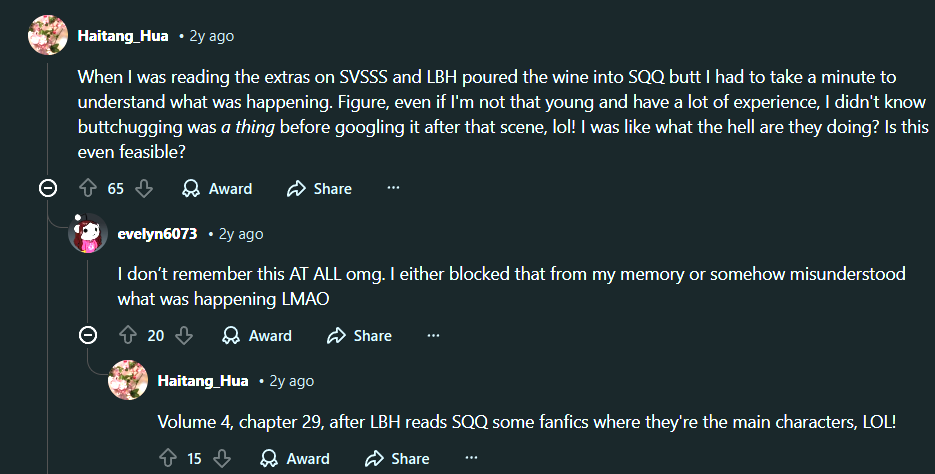935x474 pixels.
Task: Award the top comment by Haitang_Hua
Action: coord(217,188)
